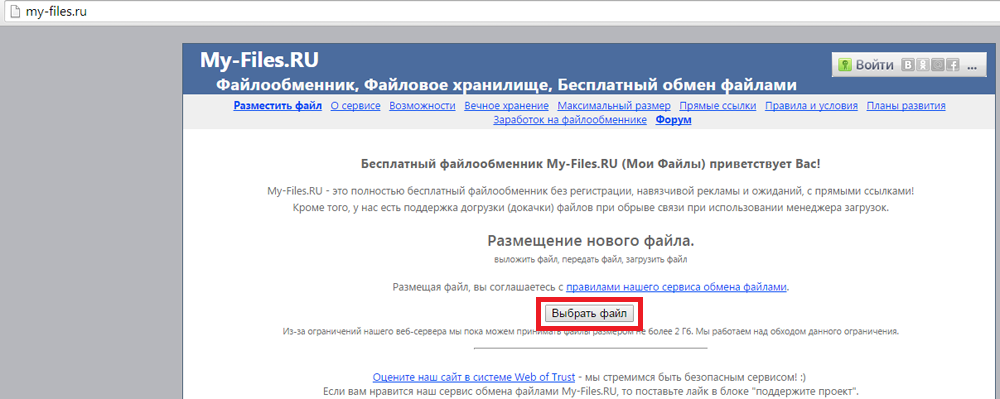This screenshot has width=1000, height=399.
Task: Go to Возможности section
Action: pos(422,106)
